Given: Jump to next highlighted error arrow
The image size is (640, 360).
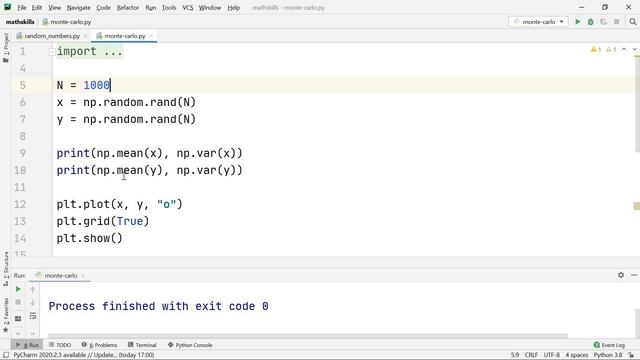Looking at the screenshot, I should point(634,49).
